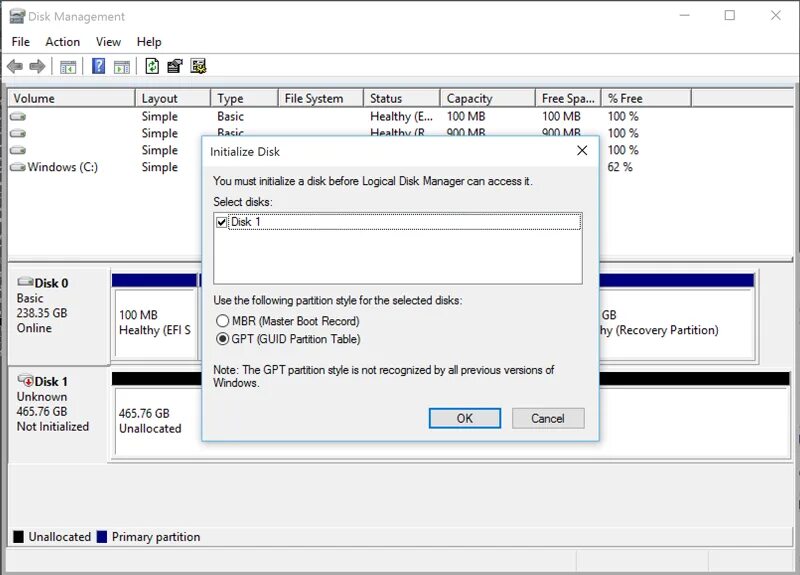800x575 pixels.
Task: Minimize the Disk Management window
Action: tap(685, 15)
